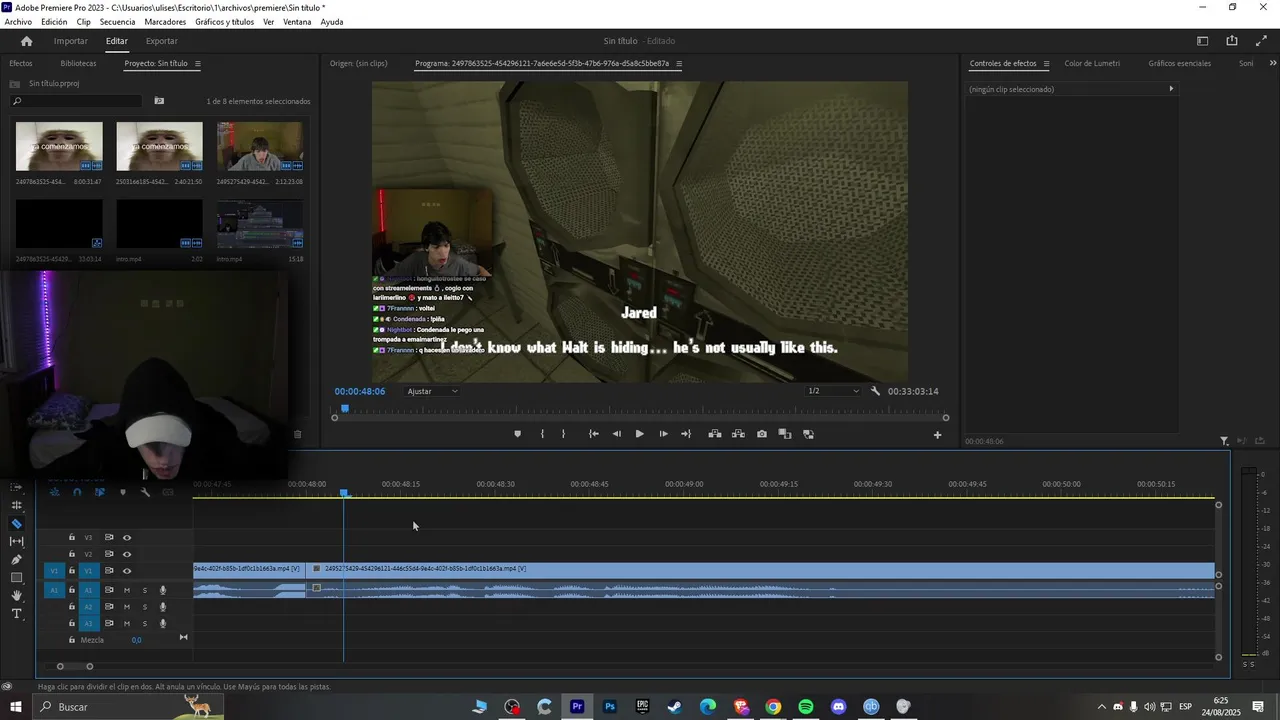Open Project panel menu icon
This screenshot has width=1280, height=720.
[197, 63]
